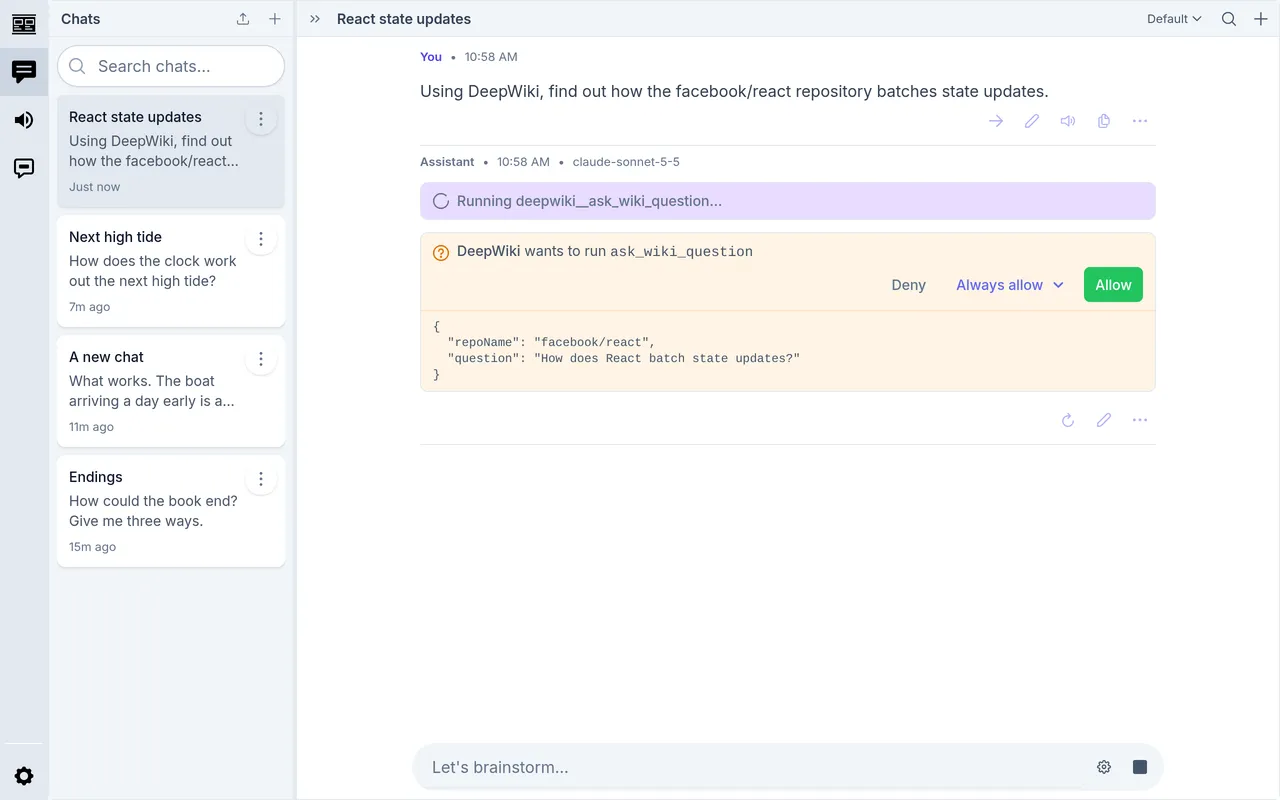The width and height of the screenshot is (1280, 800).
Task: Edit the assistant response with pencil
Action: coord(1104,420)
